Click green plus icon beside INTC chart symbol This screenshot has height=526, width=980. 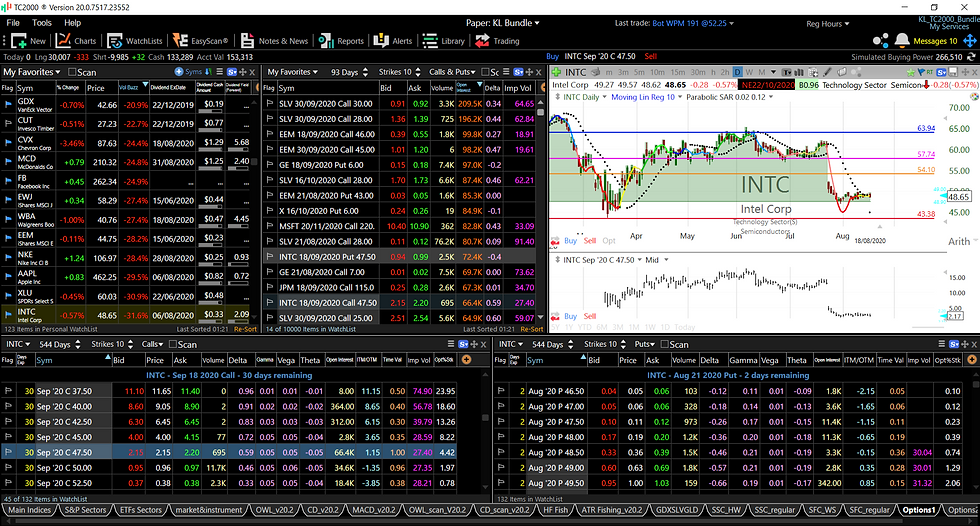point(556,72)
